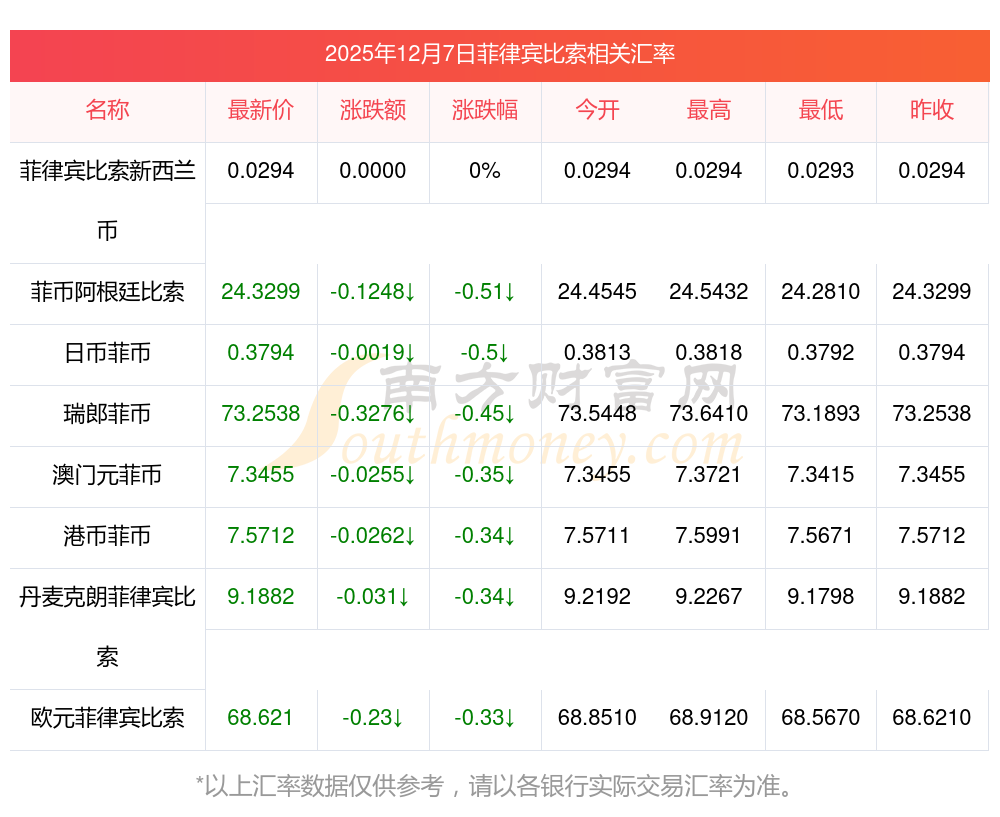This screenshot has width=1000, height=817.
Task: Click the change value 0.0000
Action: [x=372, y=170]
